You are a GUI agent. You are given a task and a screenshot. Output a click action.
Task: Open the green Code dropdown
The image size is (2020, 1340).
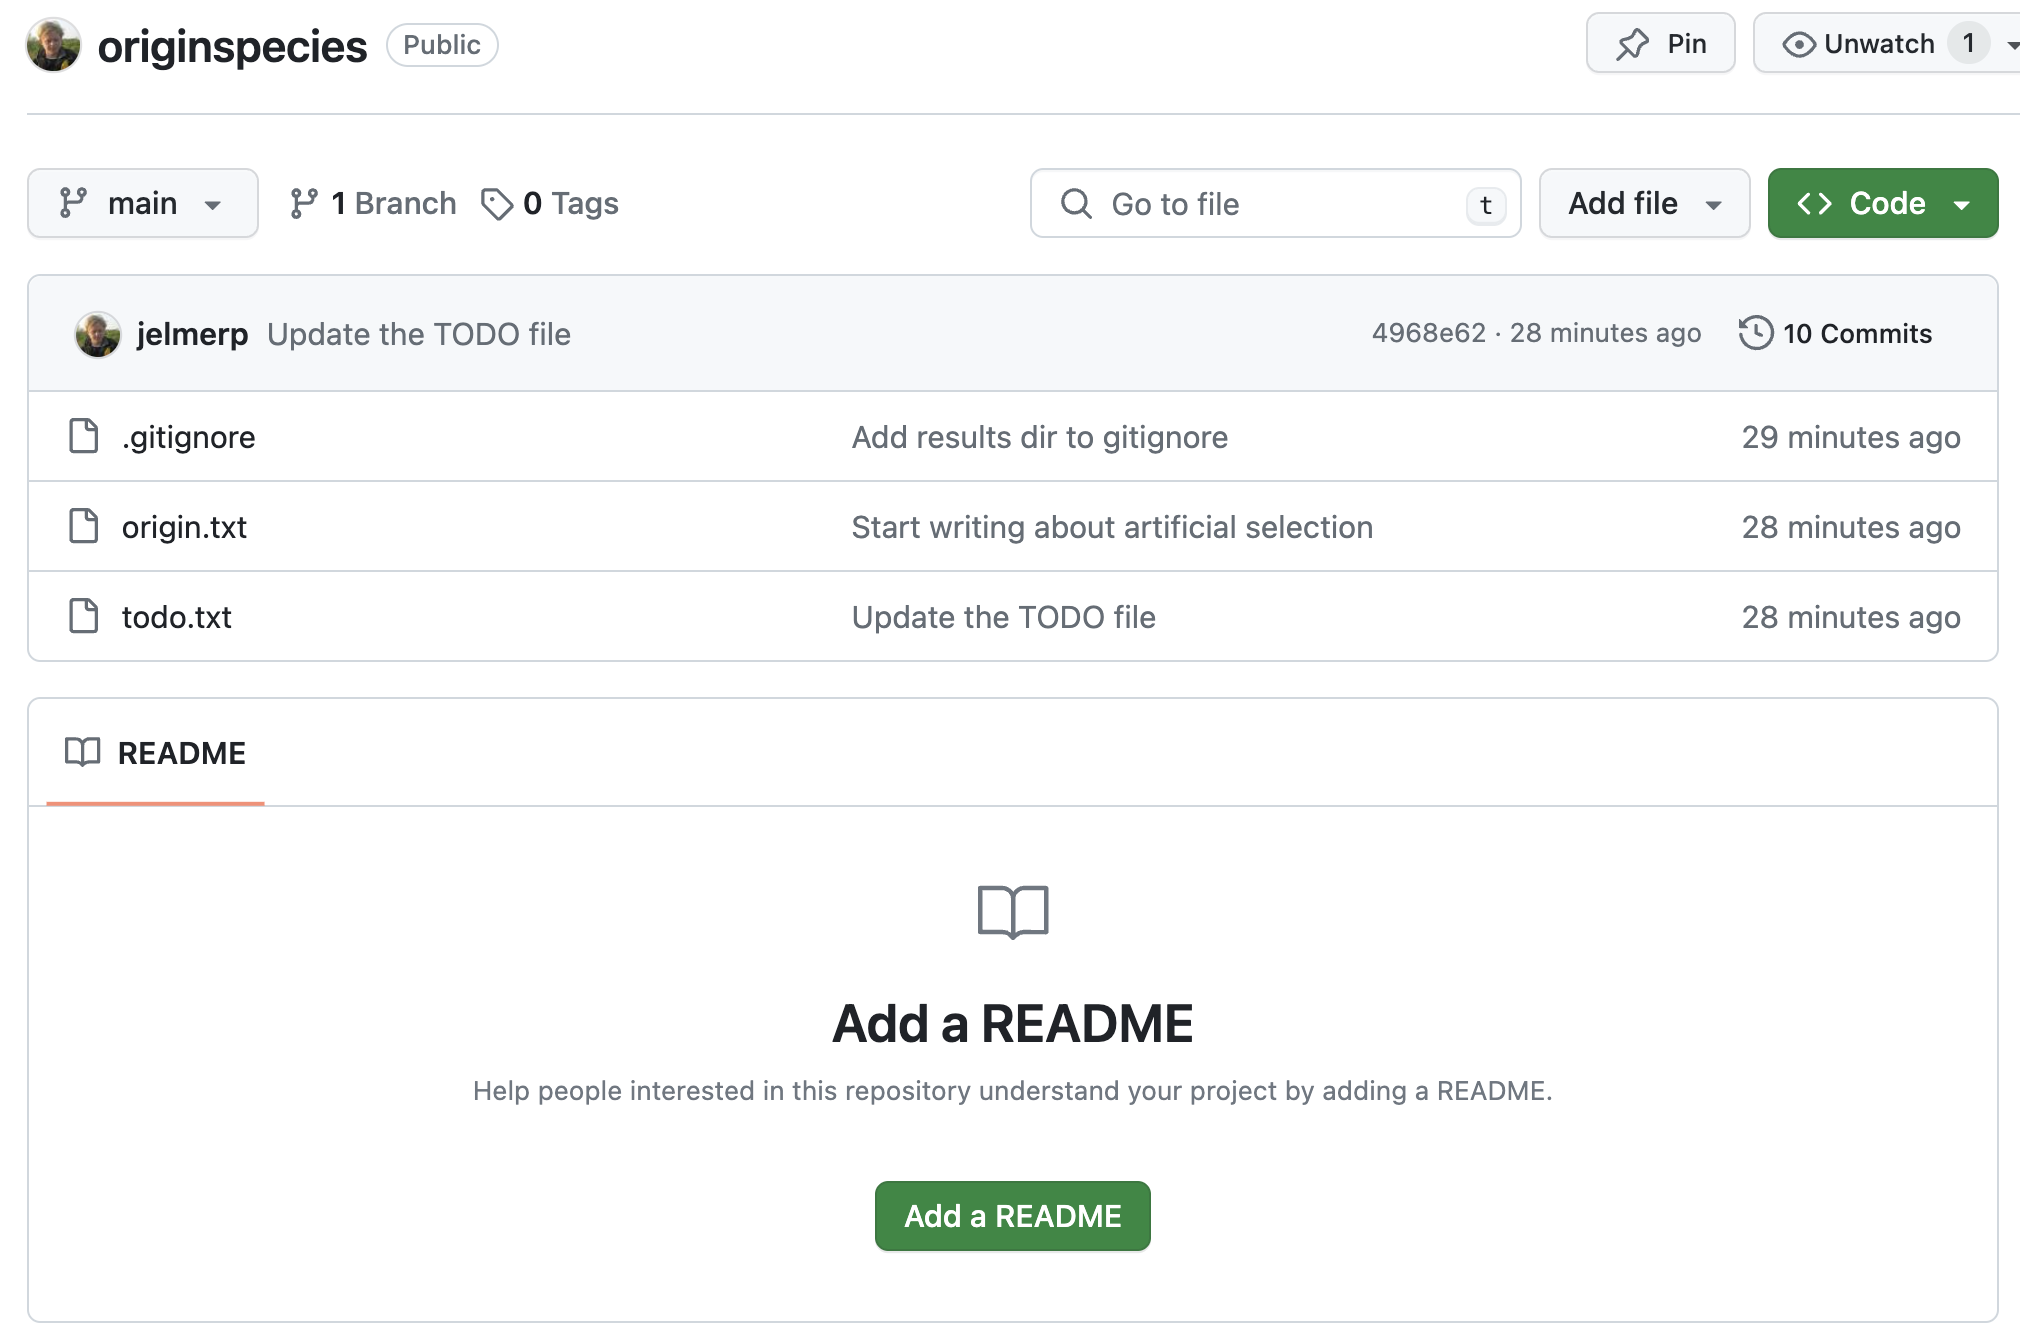tap(1882, 204)
